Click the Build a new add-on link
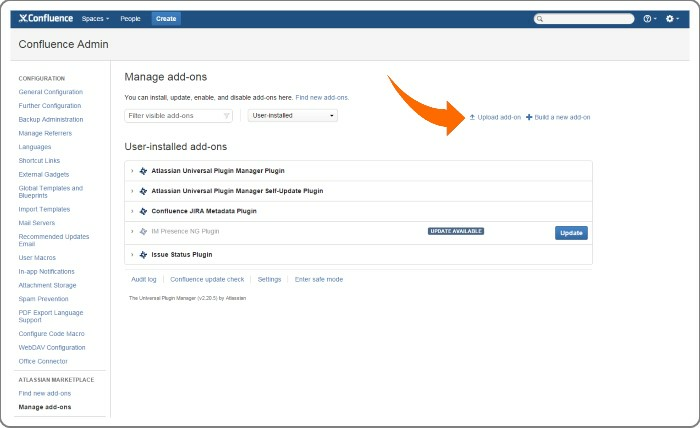 pyautogui.click(x=562, y=117)
